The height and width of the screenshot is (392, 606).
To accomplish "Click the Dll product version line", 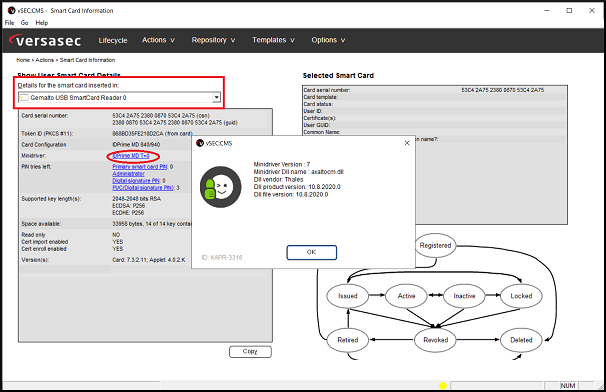I will point(297,187).
